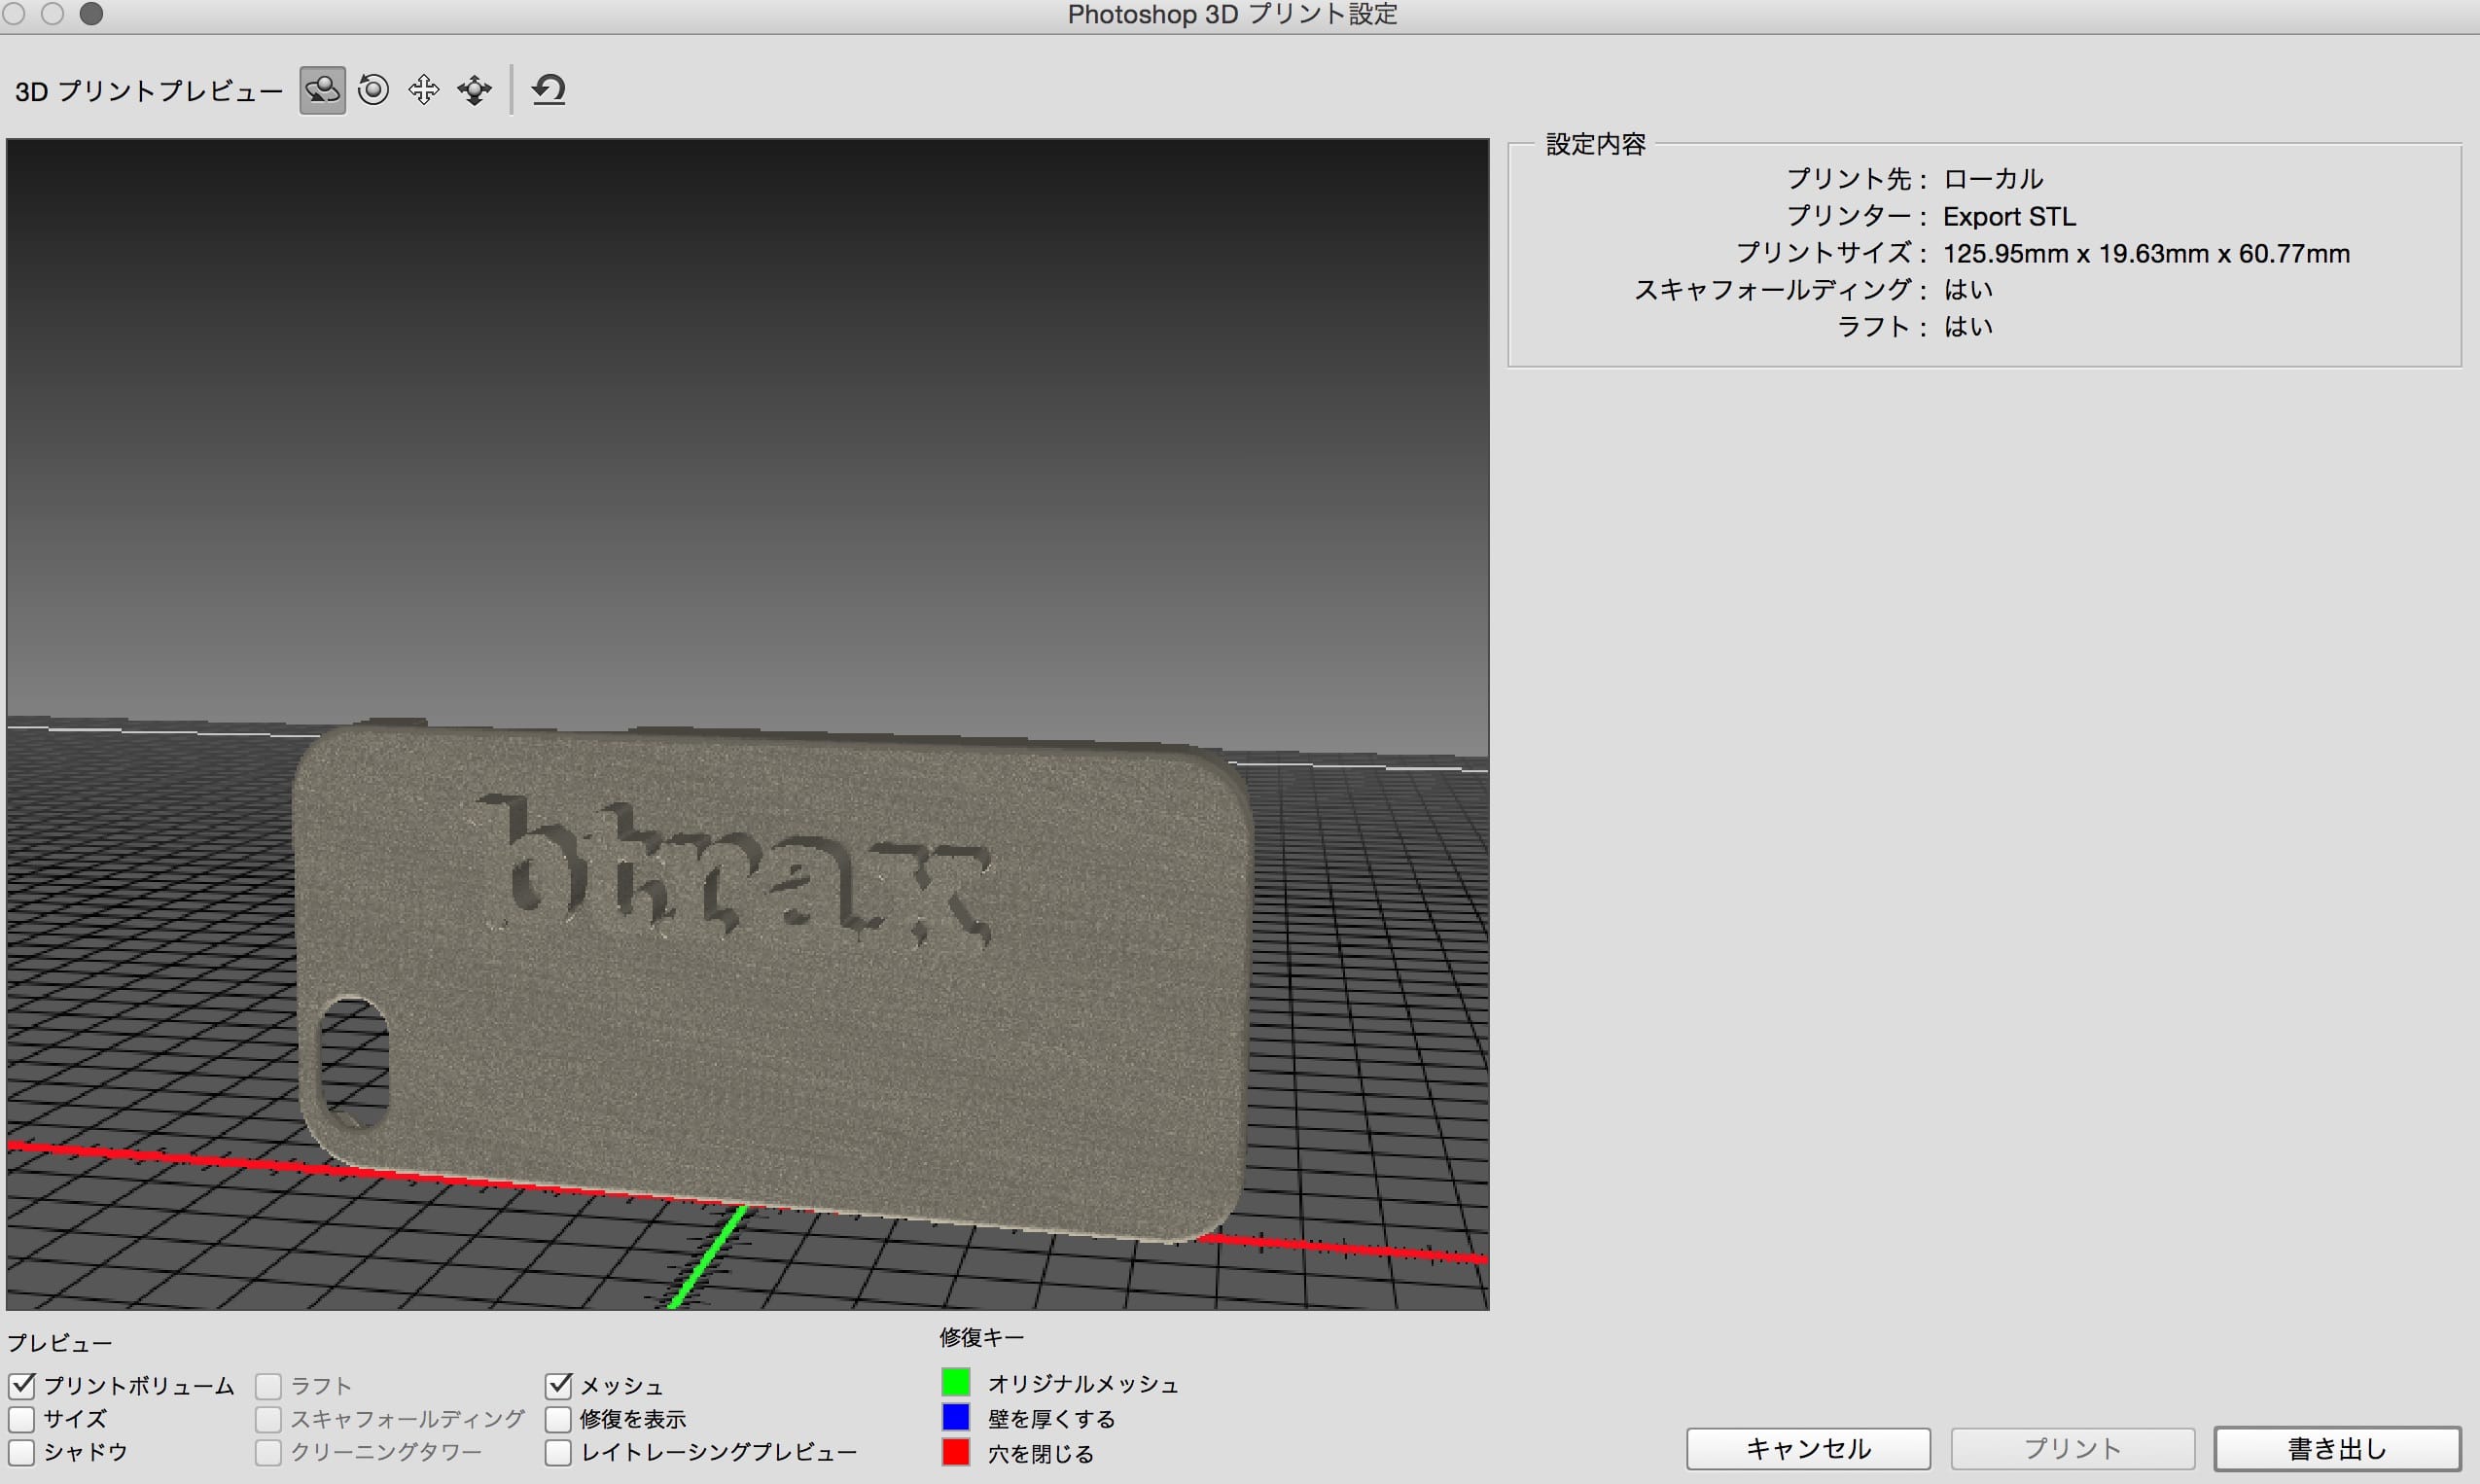
Task: Toggle the クリーニングタワー checkbox
Action: [268, 1452]
